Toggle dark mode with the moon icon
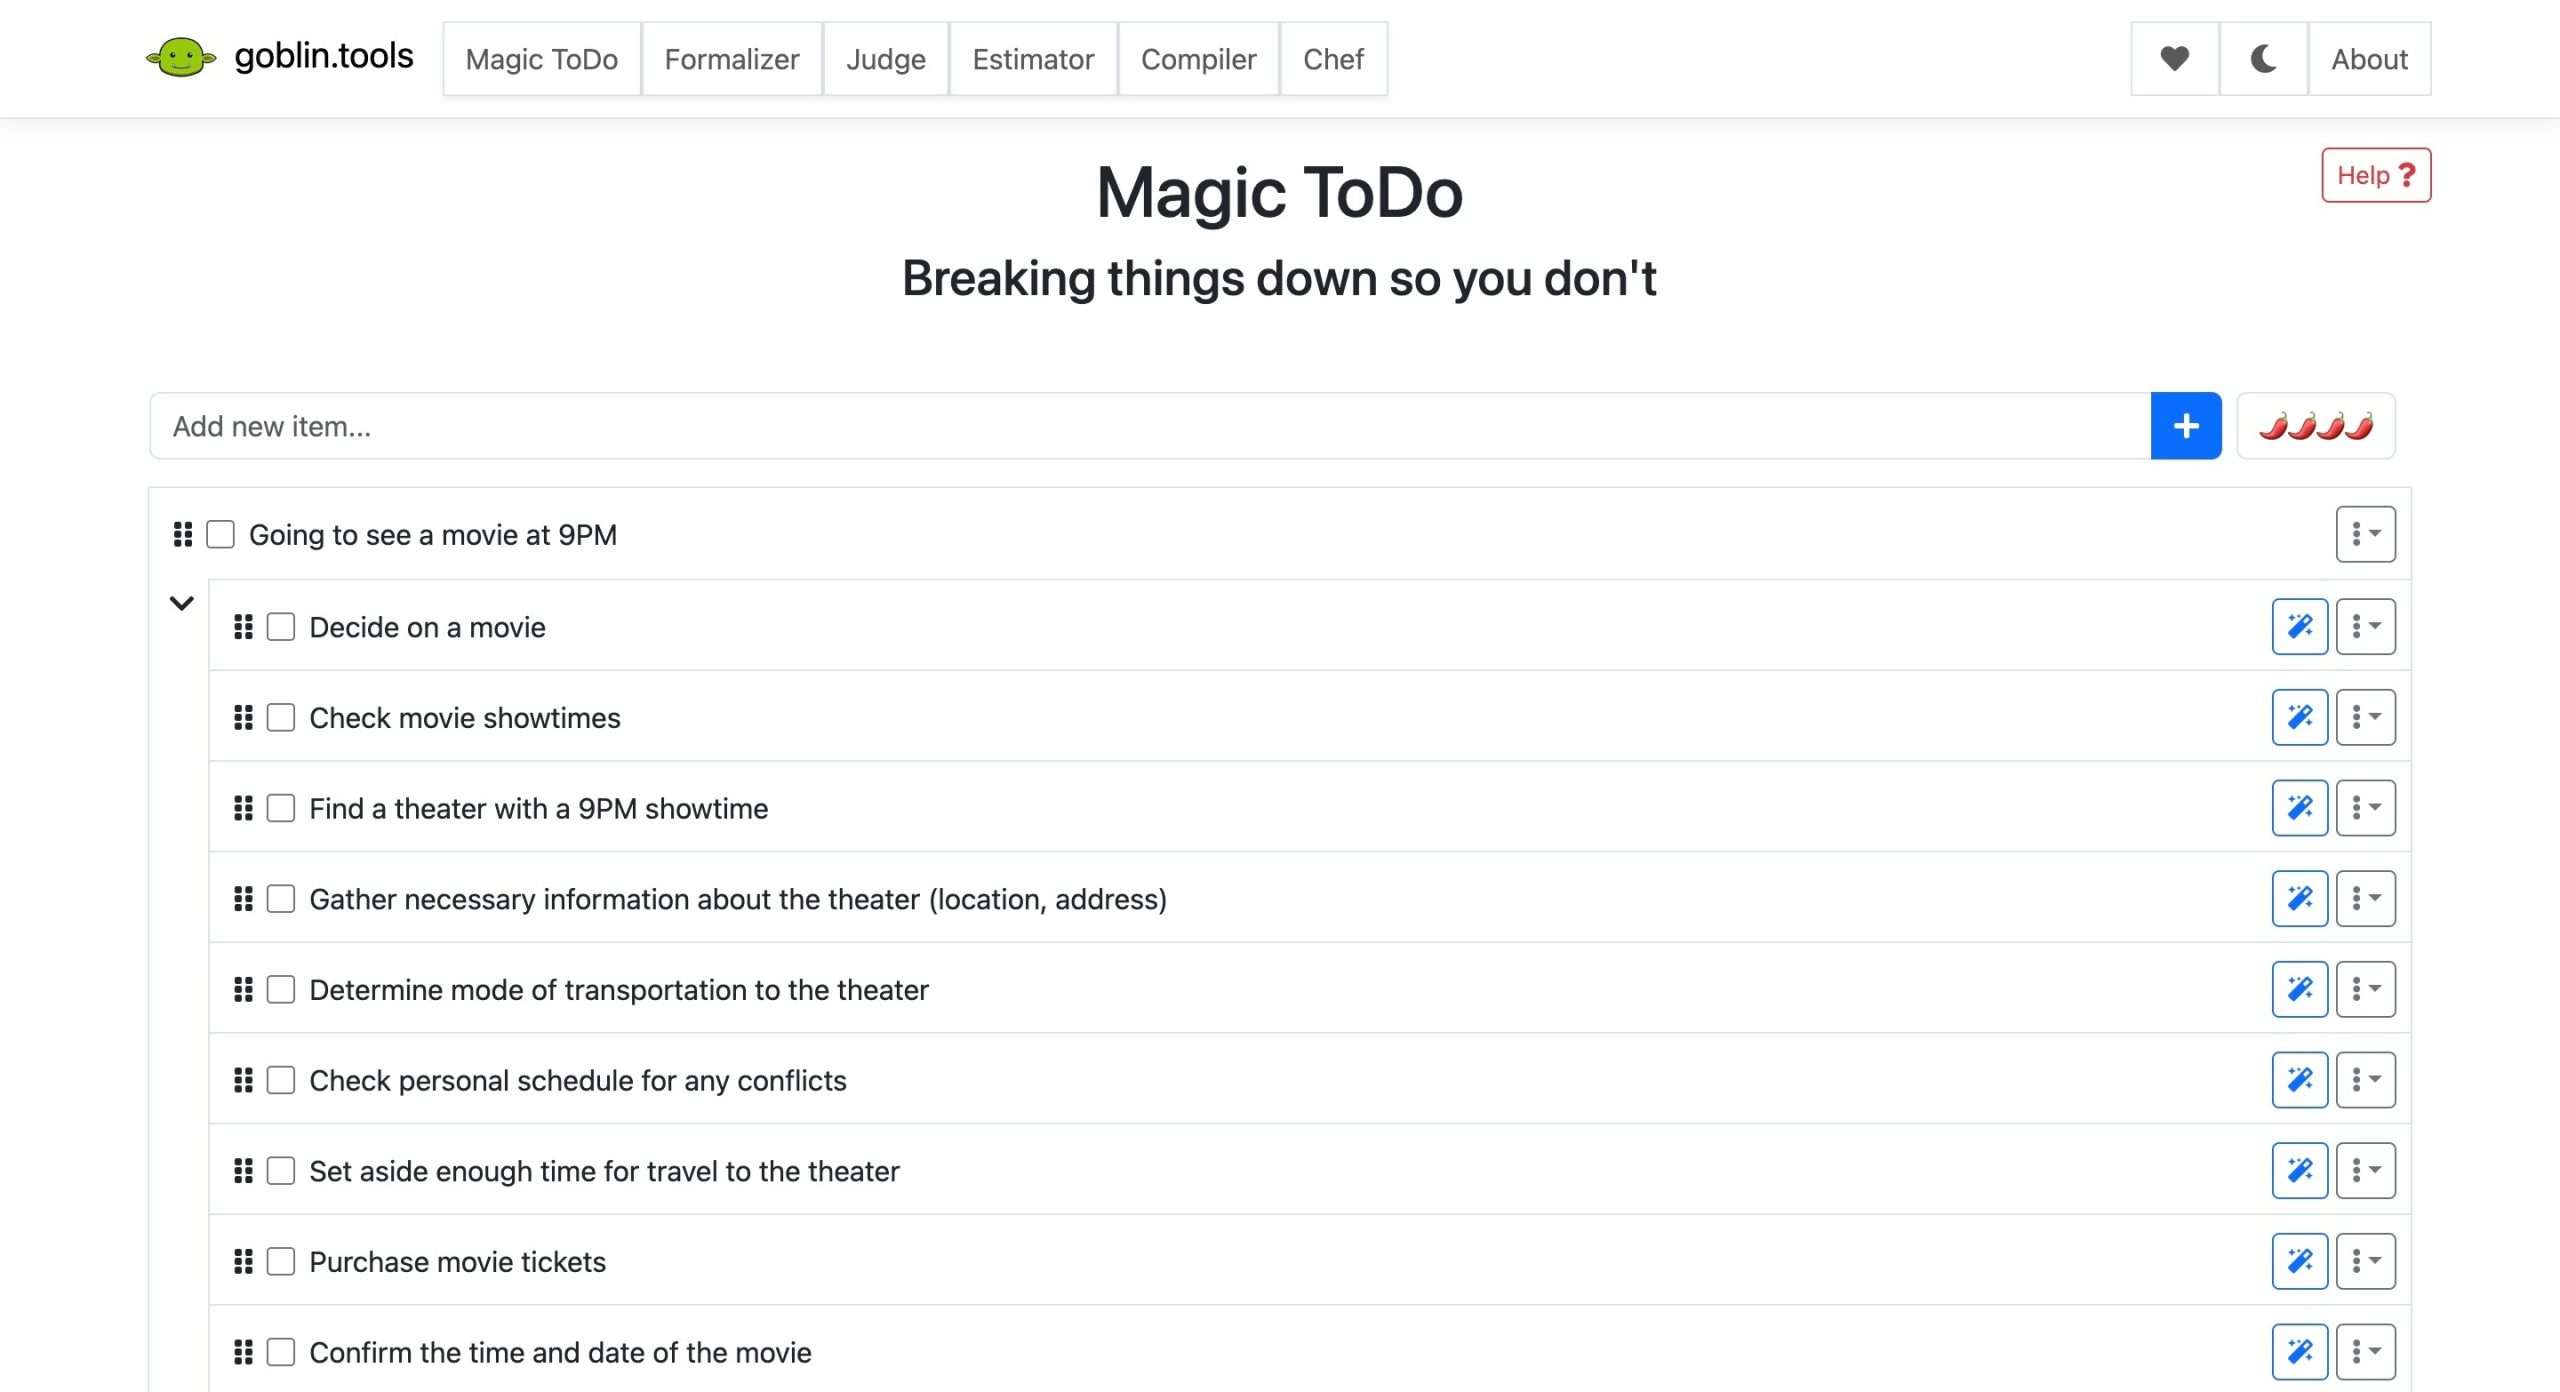This screenshot has width=2560, height=1392. (x=2263, y=59)
